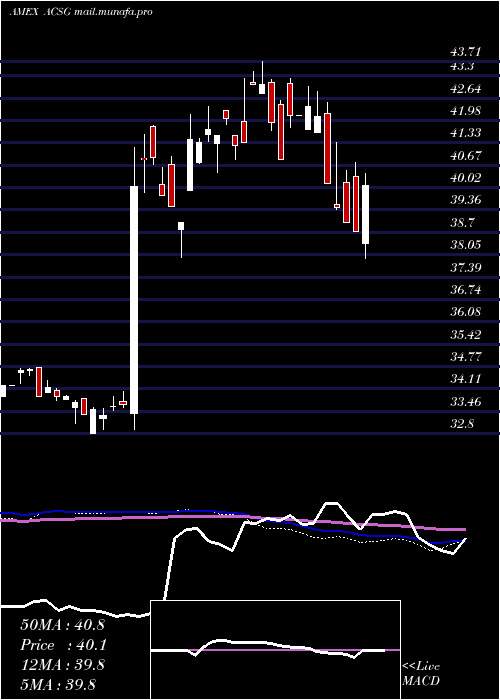The width and height of the screenshot is (500, 700).
Task: Click the 38.7 price axis label
Action: (462, 222)
